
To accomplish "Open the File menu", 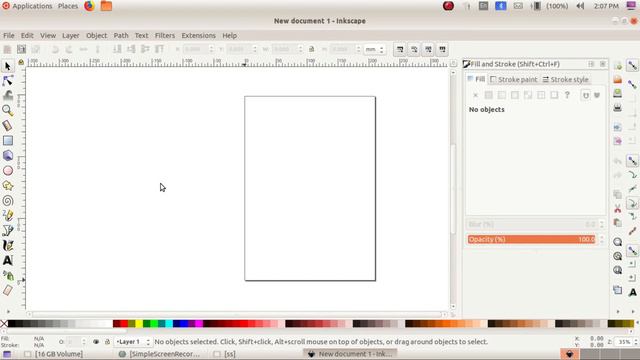I will pos(9,36).
